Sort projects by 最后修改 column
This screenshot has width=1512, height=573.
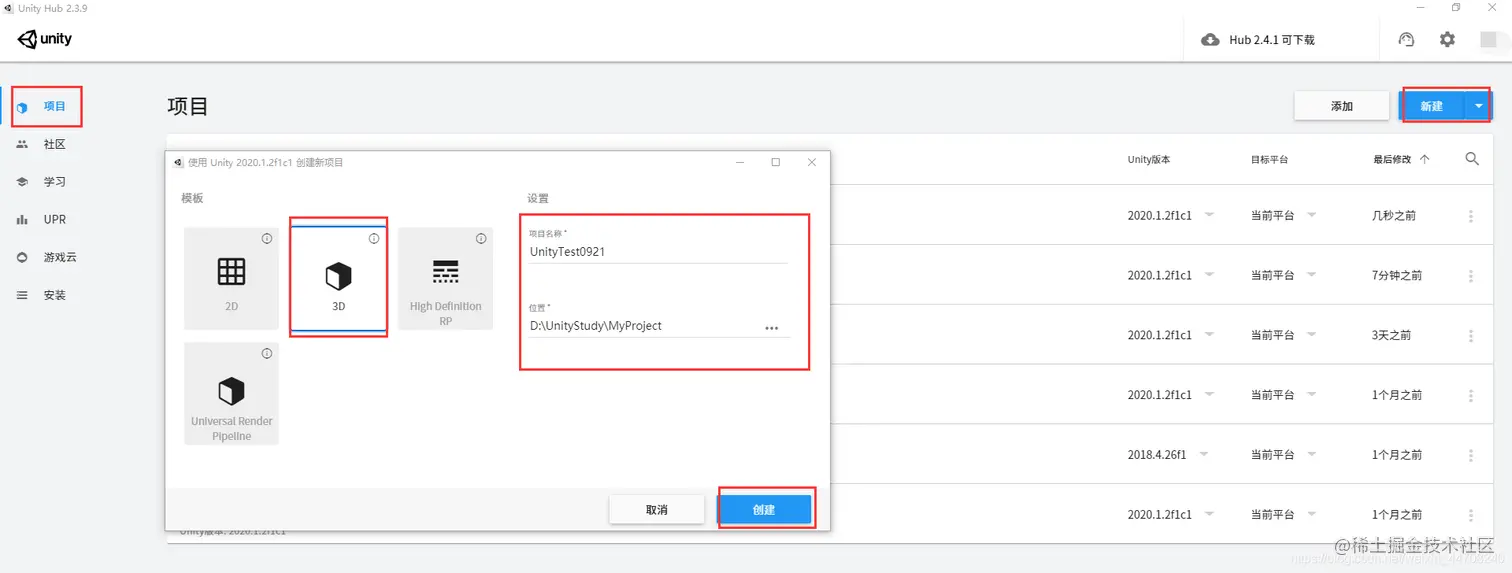1401,159
